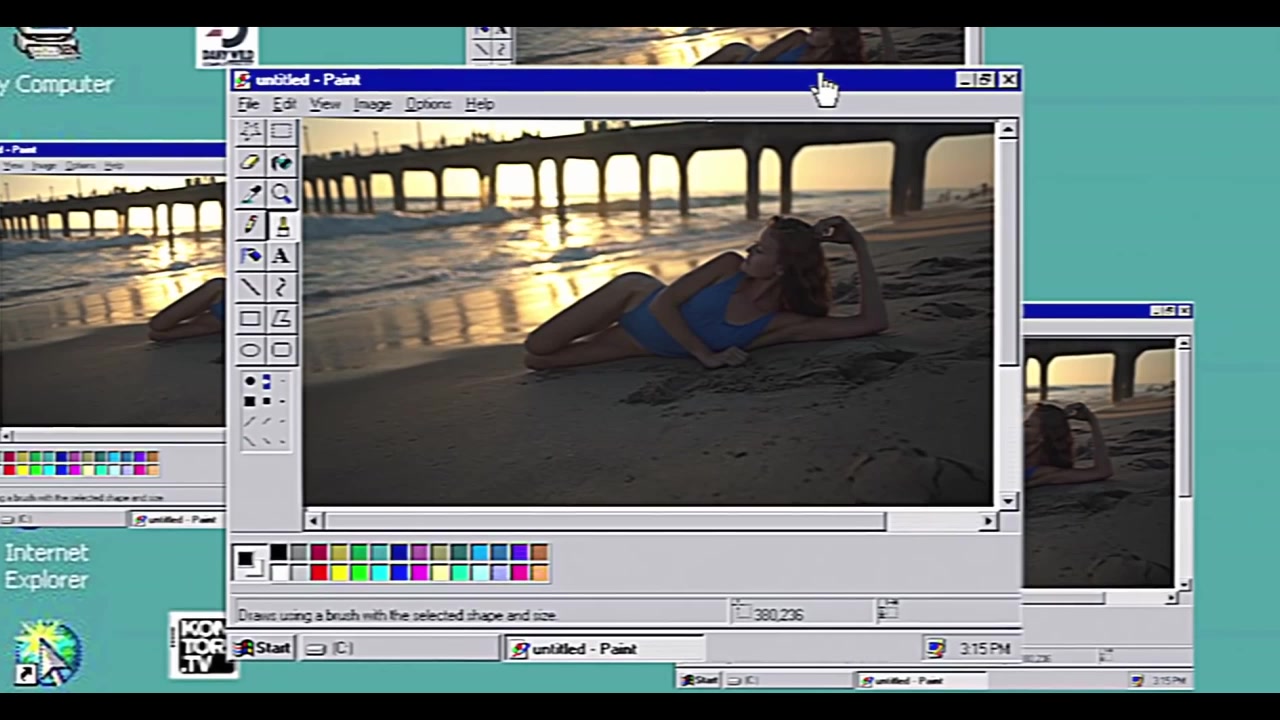
Task: Choose the Eraser tool
Action: click(x=250, y=162)
